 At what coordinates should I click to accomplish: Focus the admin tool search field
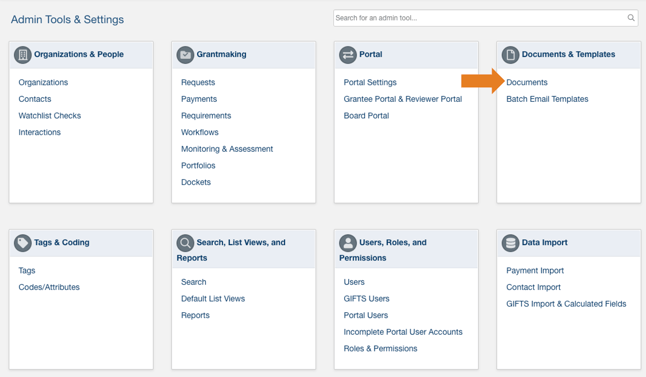pos(485,18)
